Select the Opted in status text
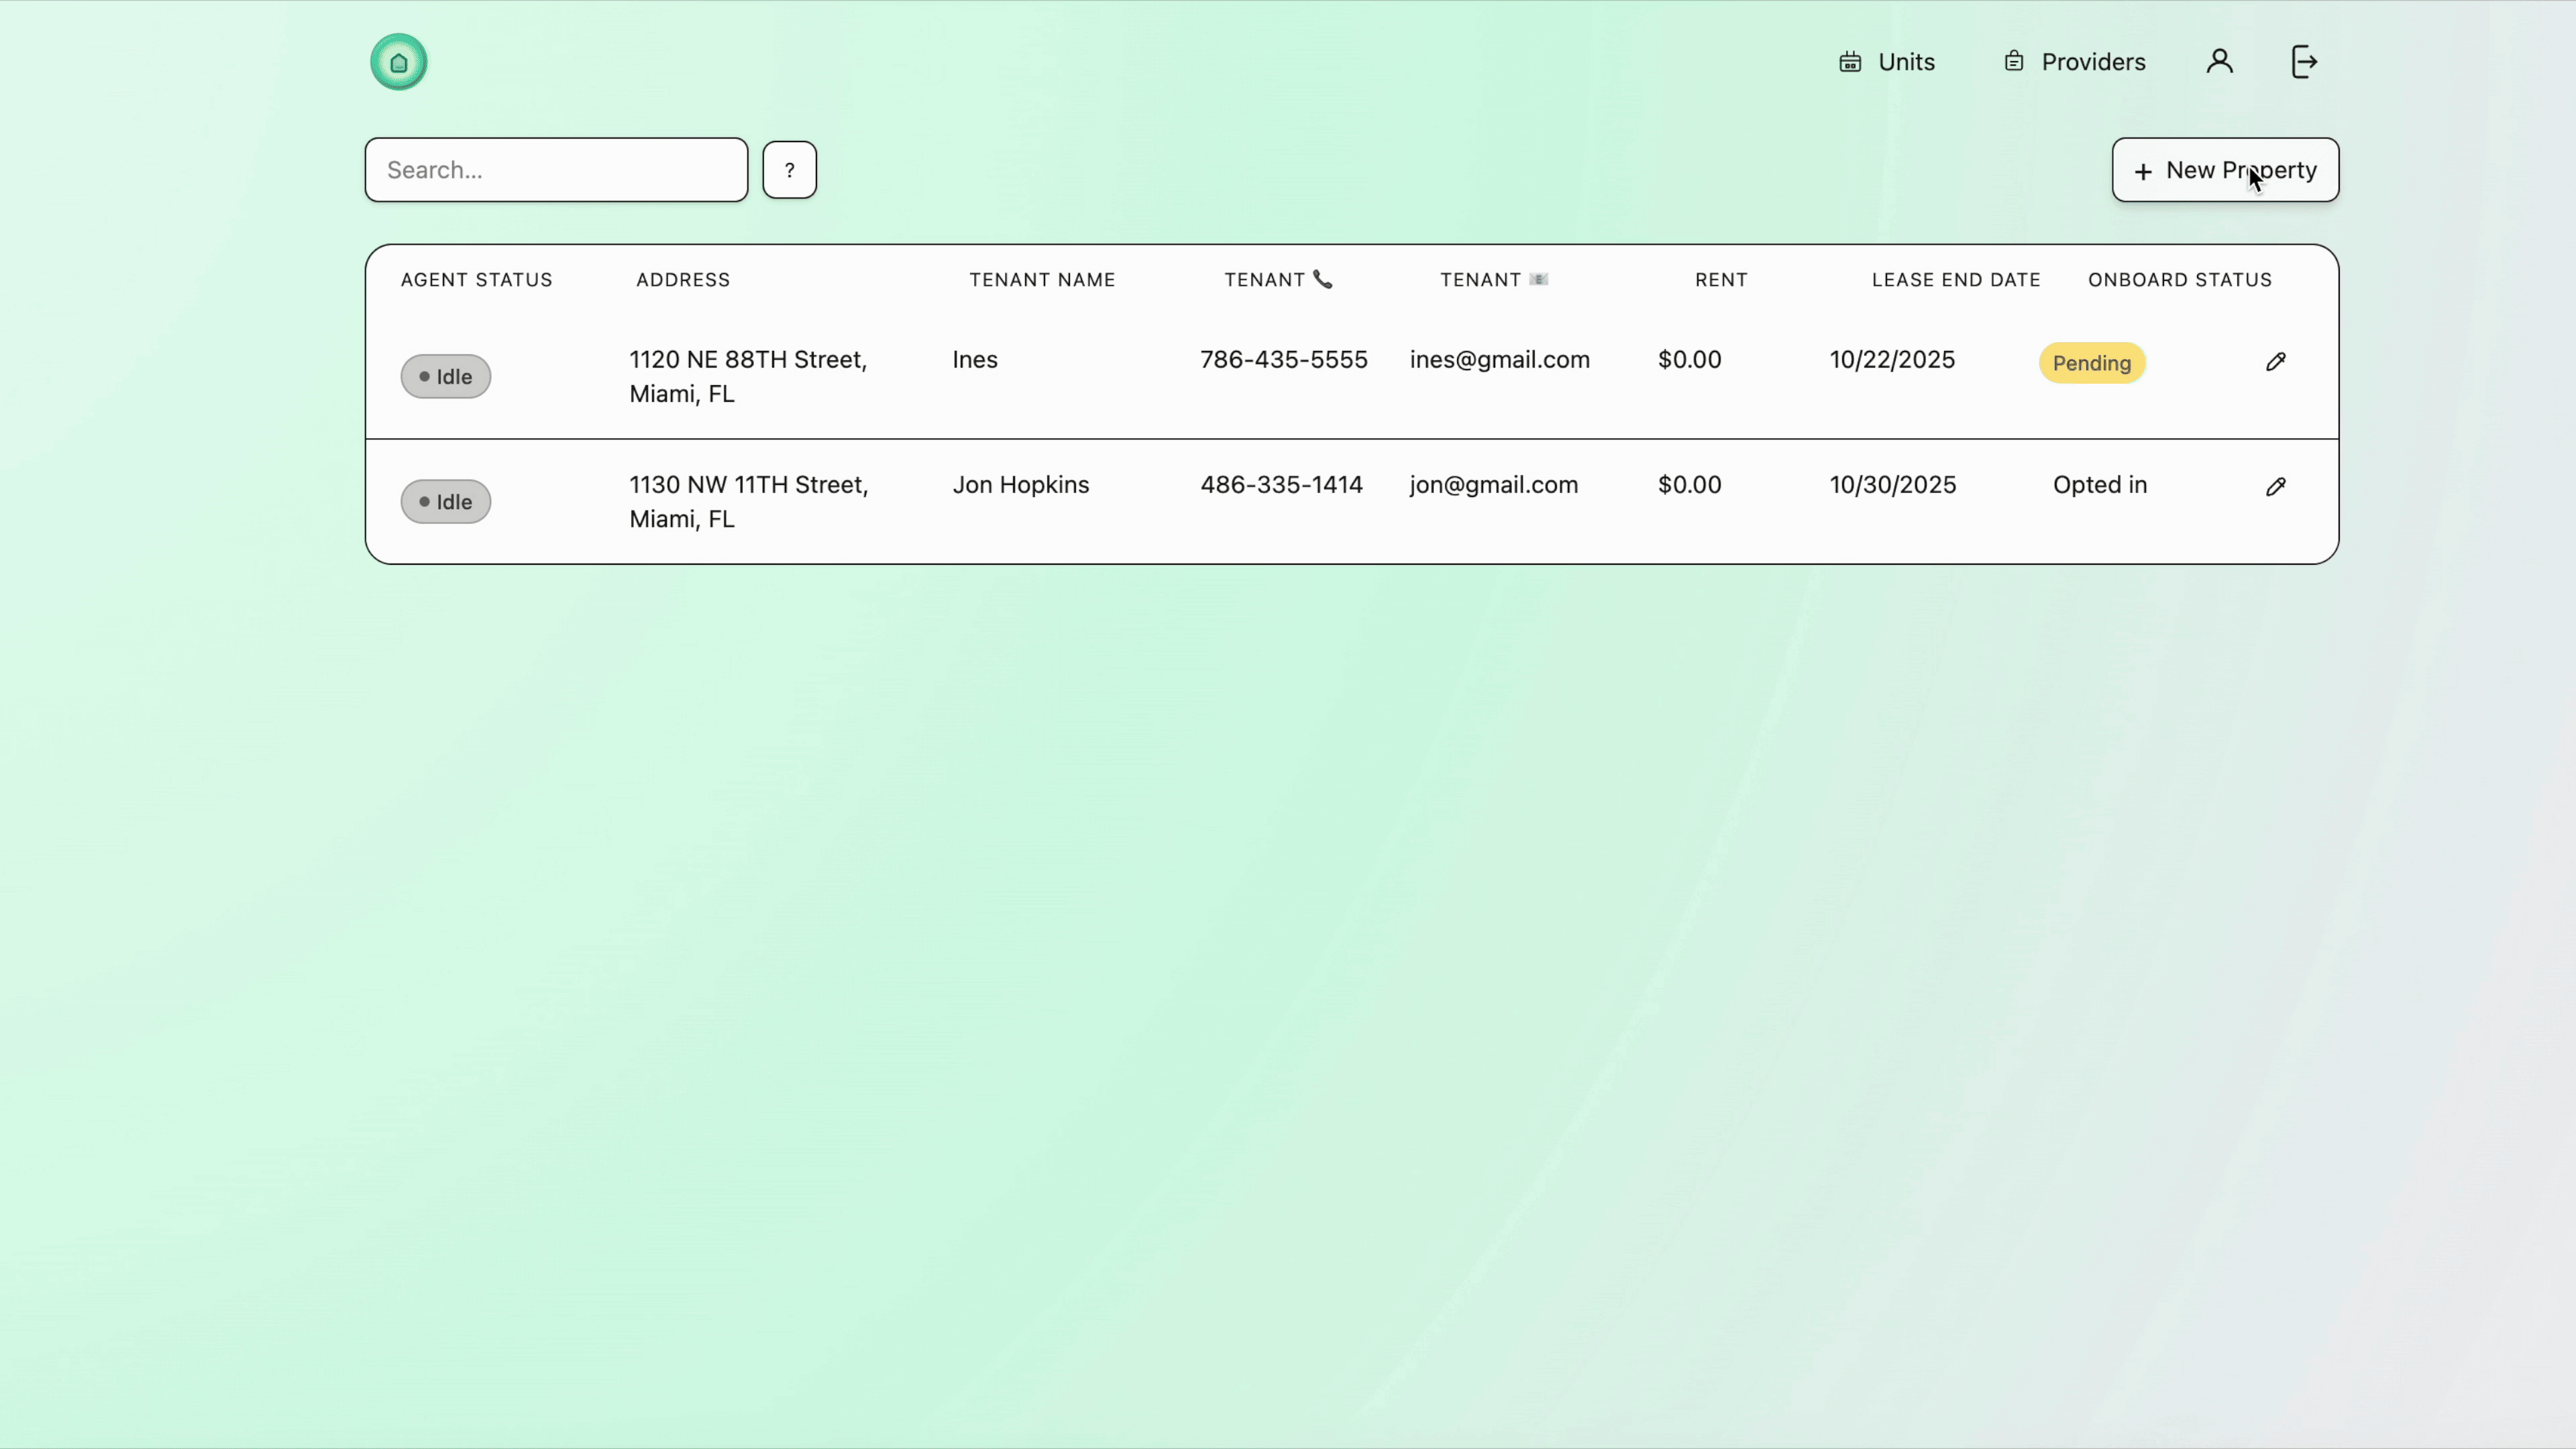 [2100, 485]
